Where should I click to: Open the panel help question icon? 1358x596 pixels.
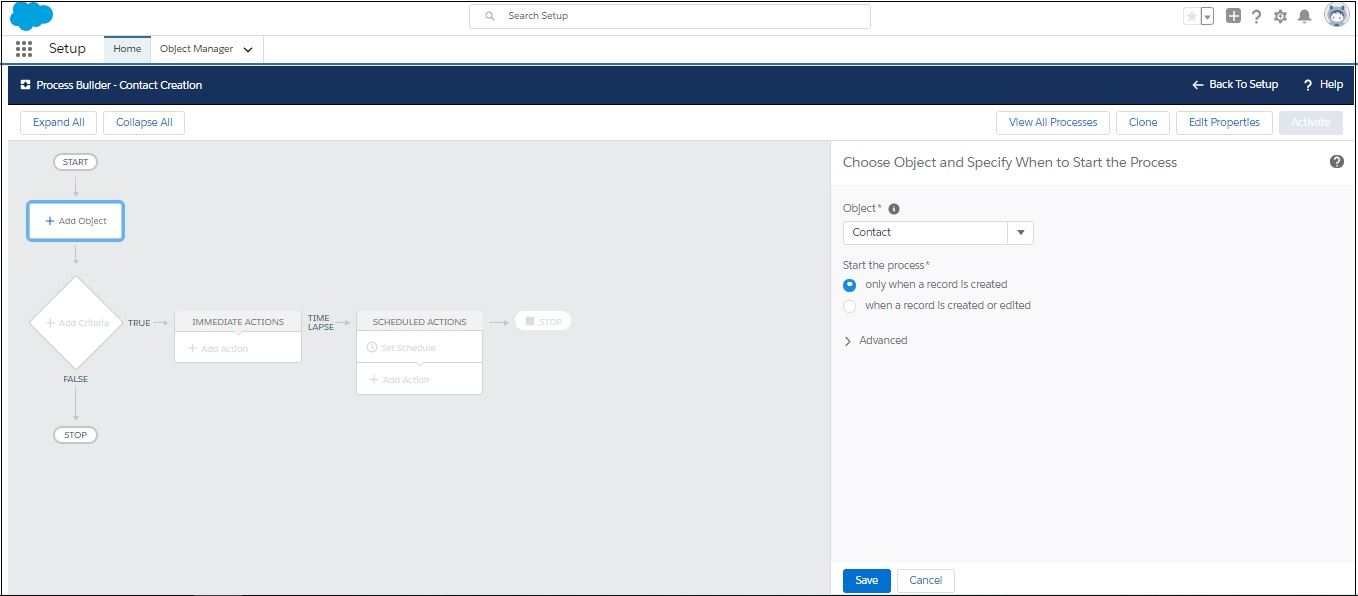(x=1337, y=162)
